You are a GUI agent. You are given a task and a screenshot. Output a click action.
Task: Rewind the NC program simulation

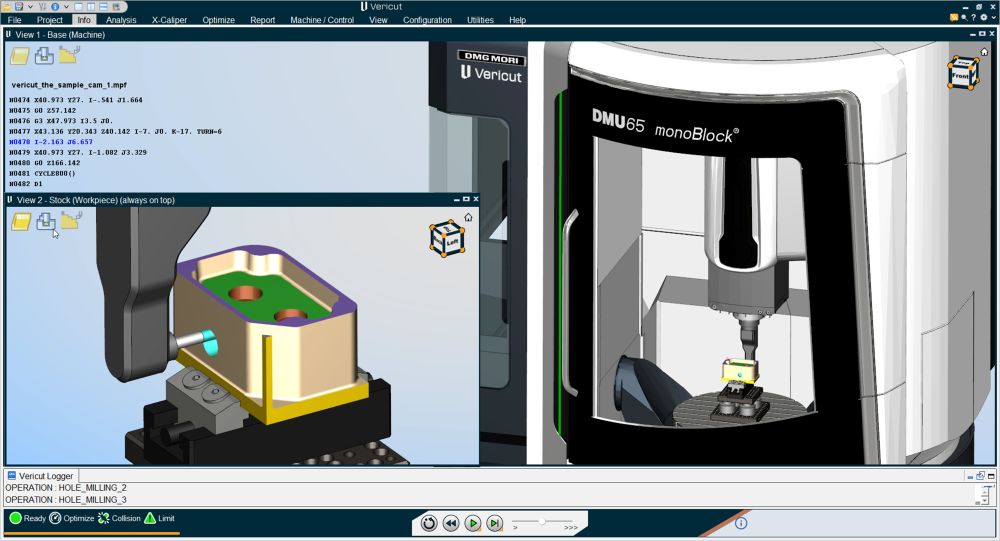(x=451, y=524)
